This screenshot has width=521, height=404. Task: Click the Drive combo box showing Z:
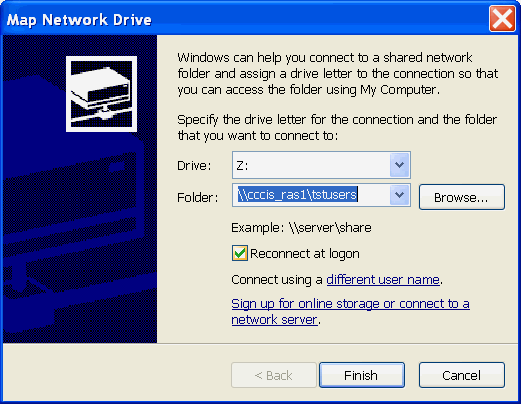click(321, 165)
